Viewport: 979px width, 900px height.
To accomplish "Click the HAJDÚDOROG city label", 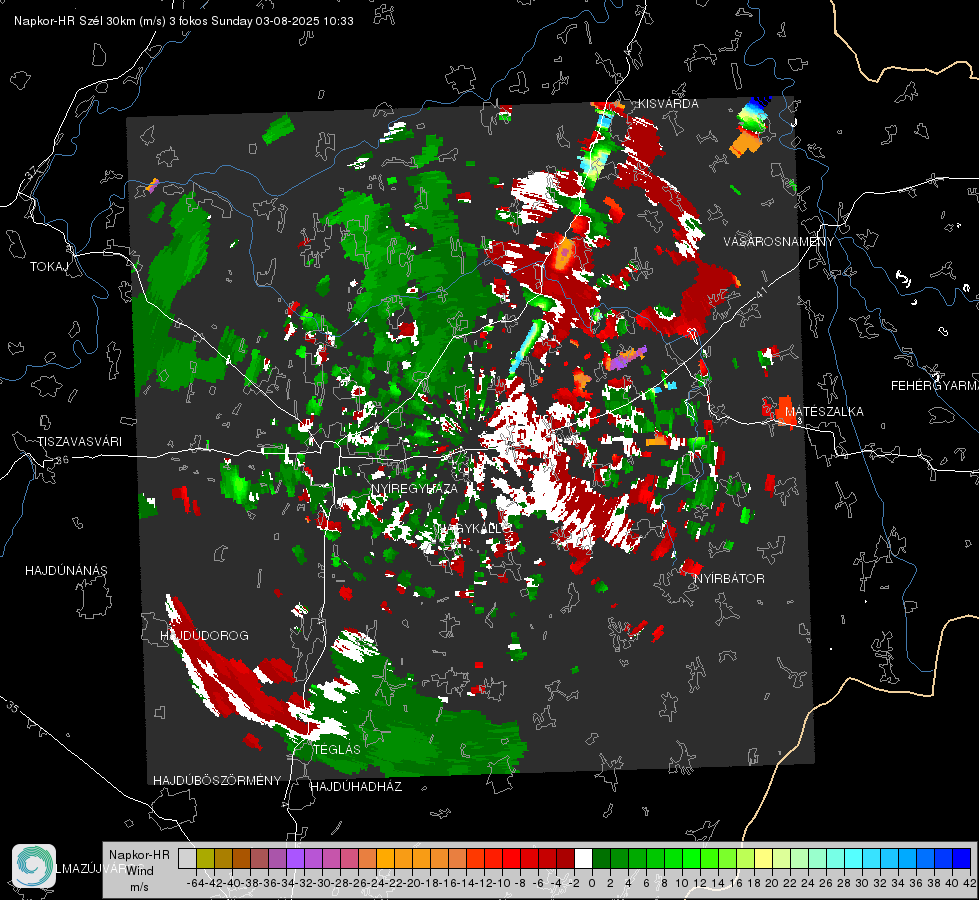I will (204, 636).
